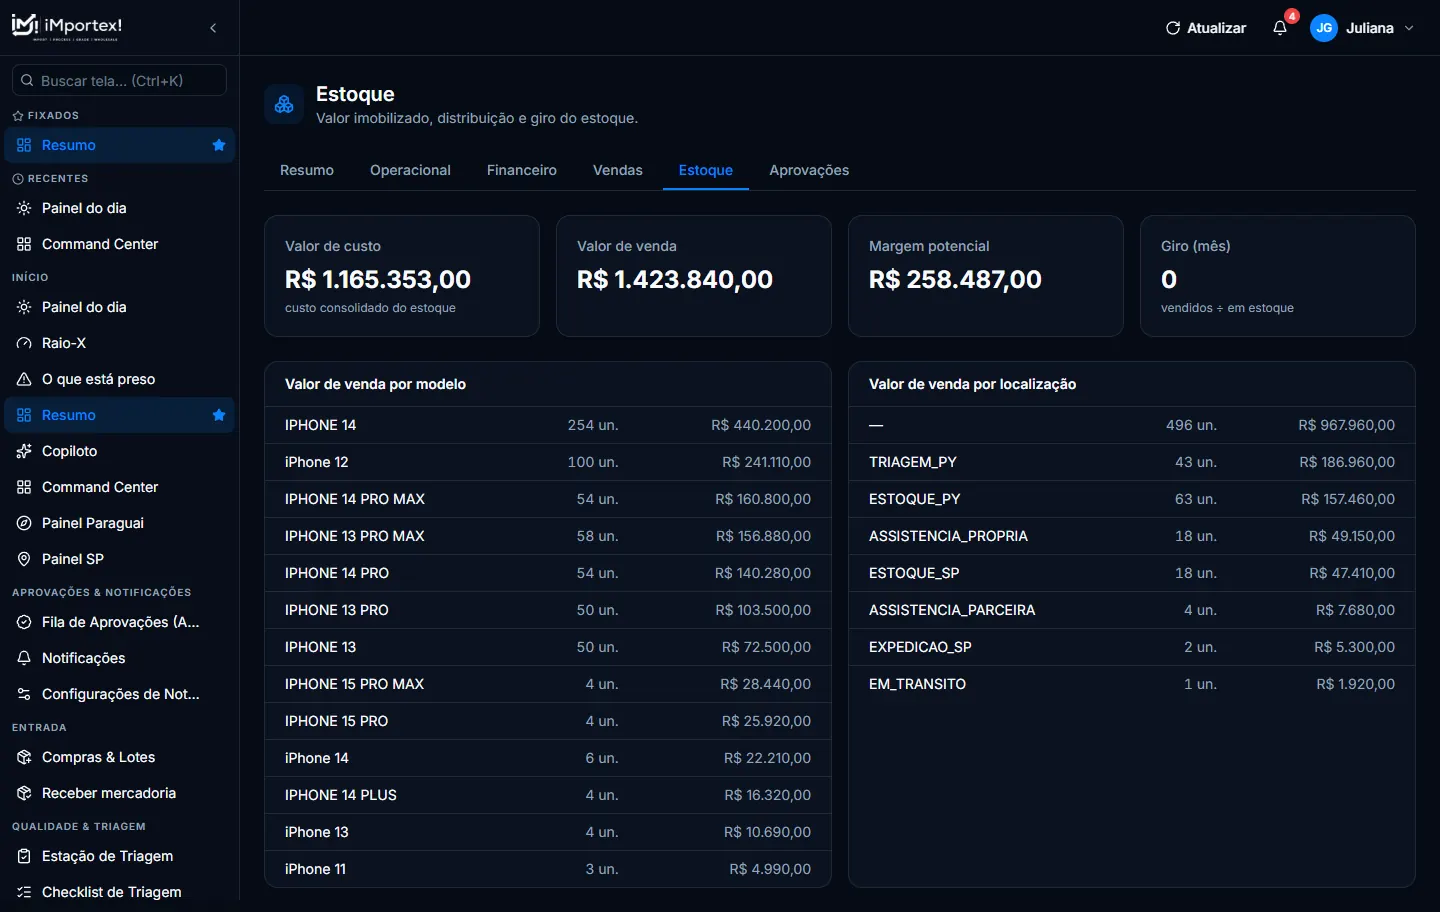The height and width of the screenshot is (912, 1440).
Task: Click the Painel SP location pin icon
Action: tap(24, 559)
